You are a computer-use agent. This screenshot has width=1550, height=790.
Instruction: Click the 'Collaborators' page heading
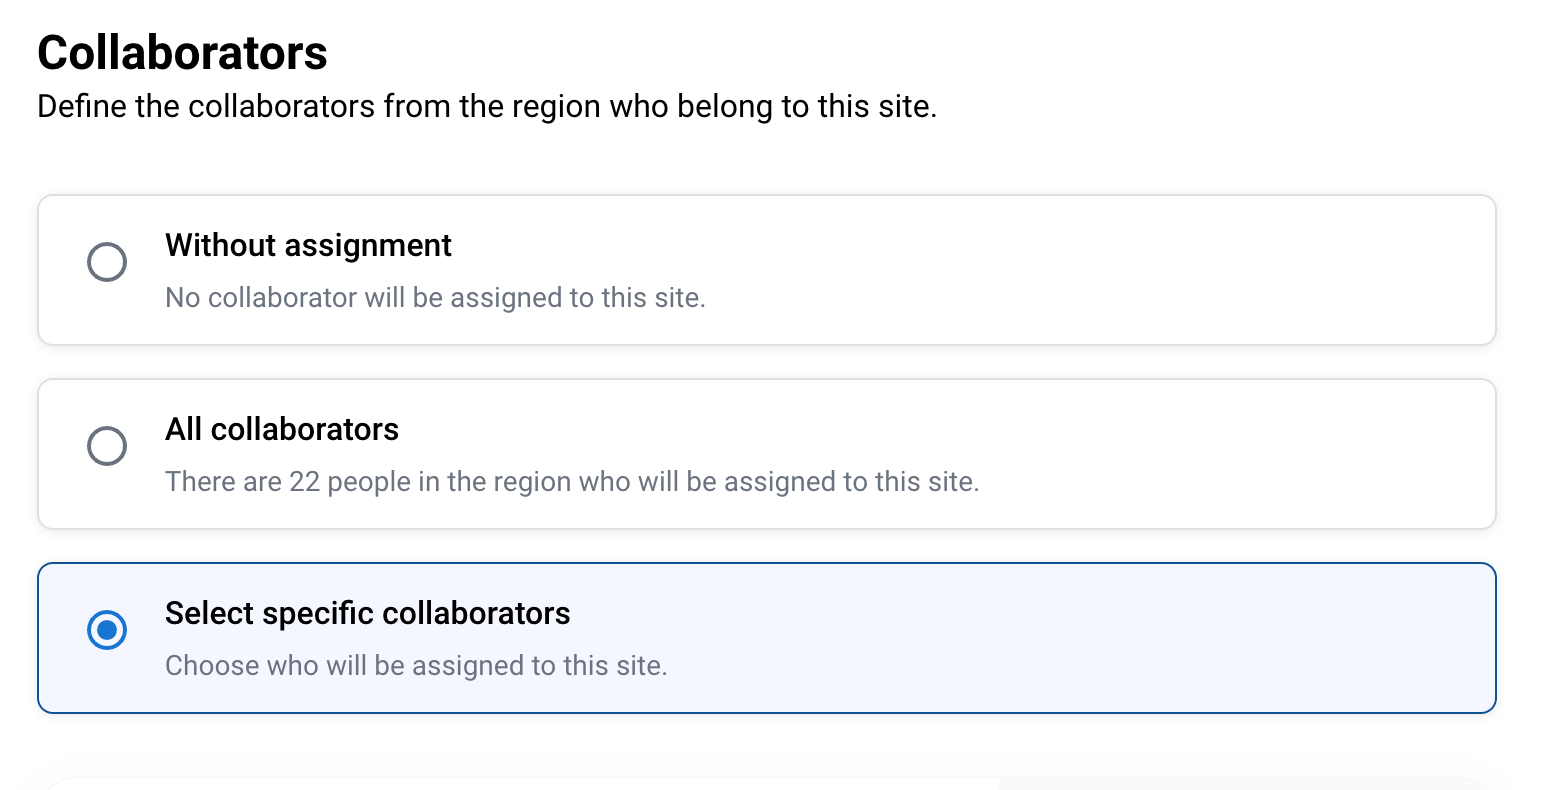pyautogui.click(x=182, y=53)
